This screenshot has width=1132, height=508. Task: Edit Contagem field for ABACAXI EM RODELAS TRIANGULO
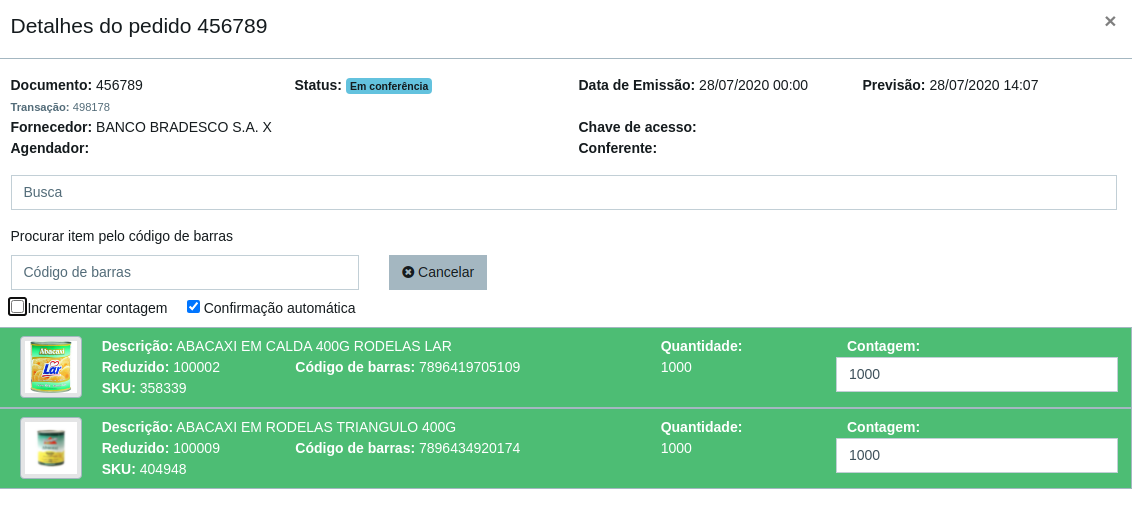[x=976, y=455]
